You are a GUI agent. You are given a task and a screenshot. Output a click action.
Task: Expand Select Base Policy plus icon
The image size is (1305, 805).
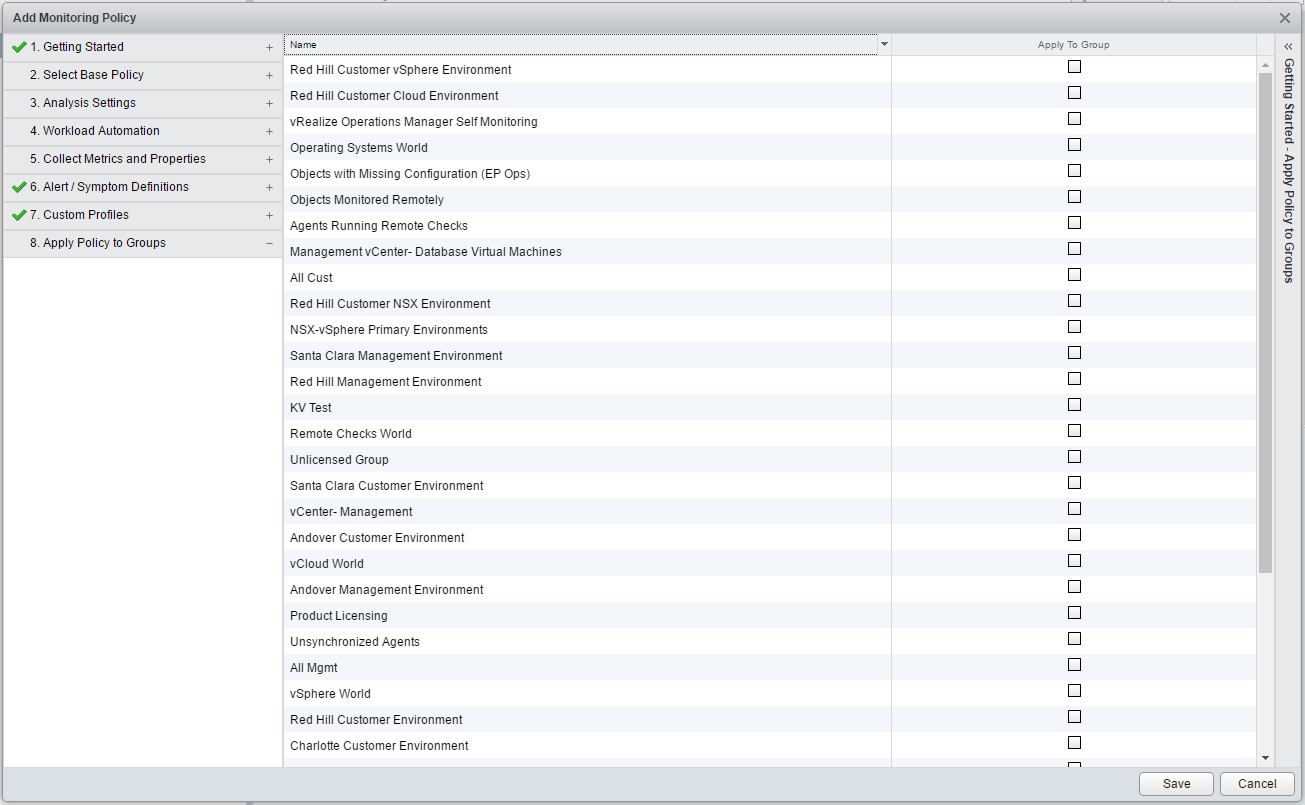click(269, 75)
